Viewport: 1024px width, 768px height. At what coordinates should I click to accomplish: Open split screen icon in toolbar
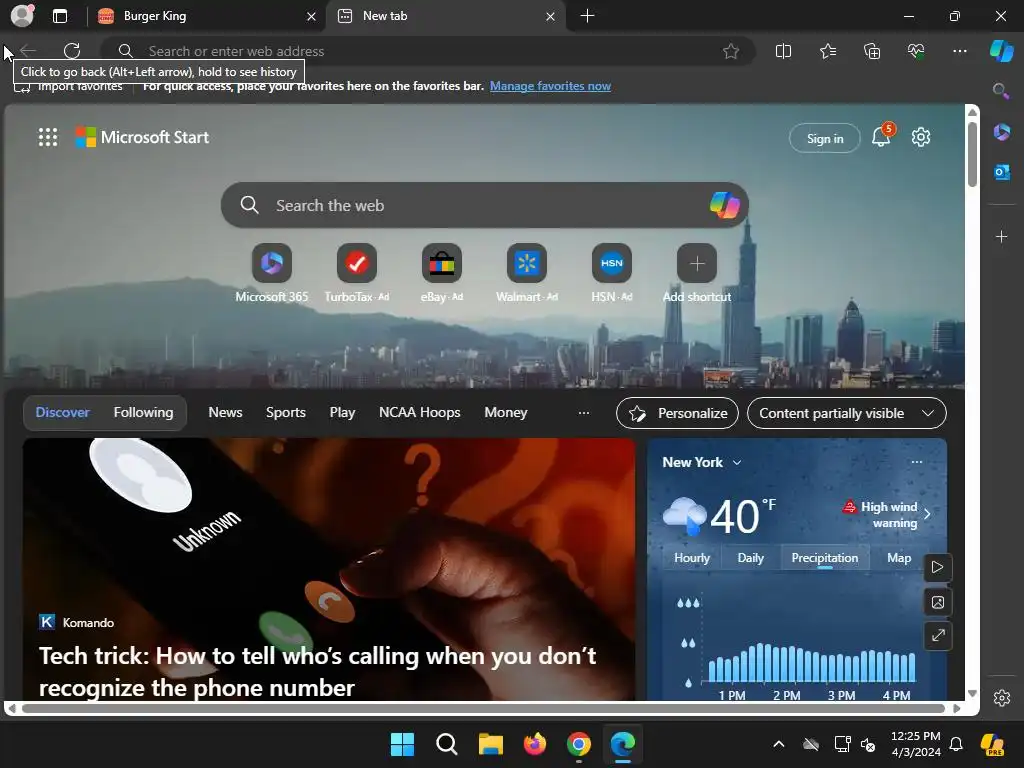point(783,51)
